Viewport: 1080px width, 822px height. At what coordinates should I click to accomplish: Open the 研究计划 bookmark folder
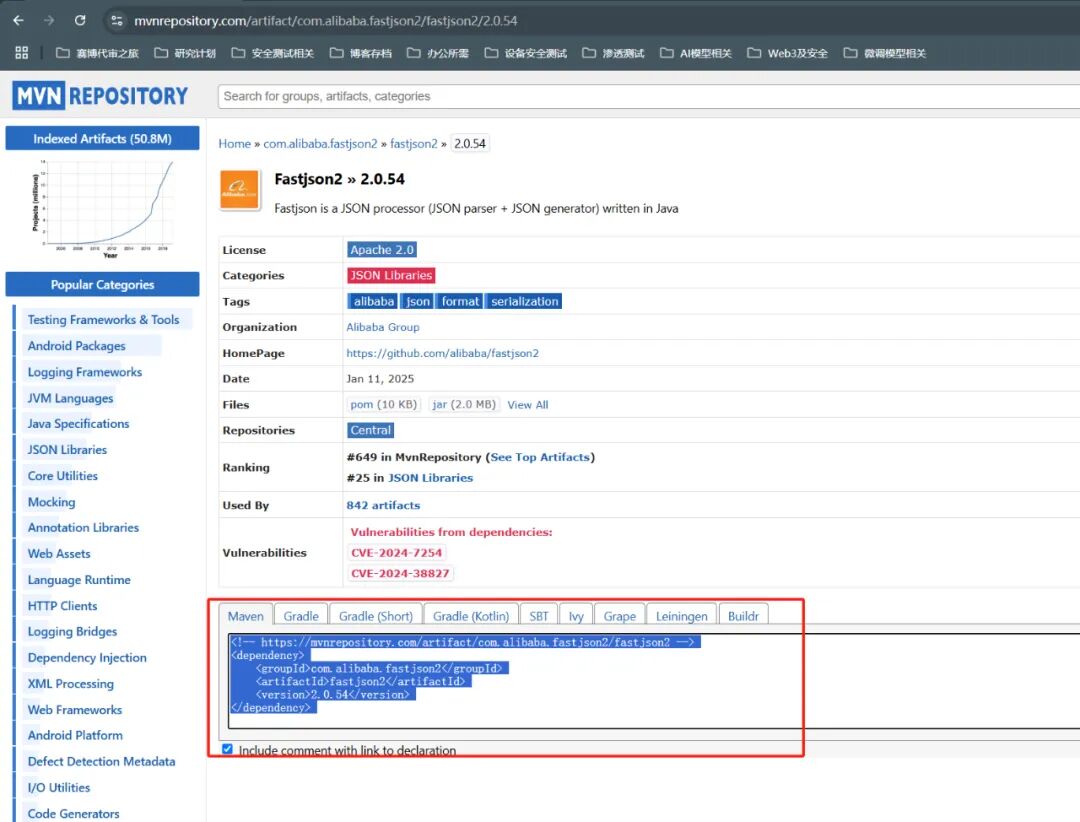pyautogui.click(x=185, y=53)
